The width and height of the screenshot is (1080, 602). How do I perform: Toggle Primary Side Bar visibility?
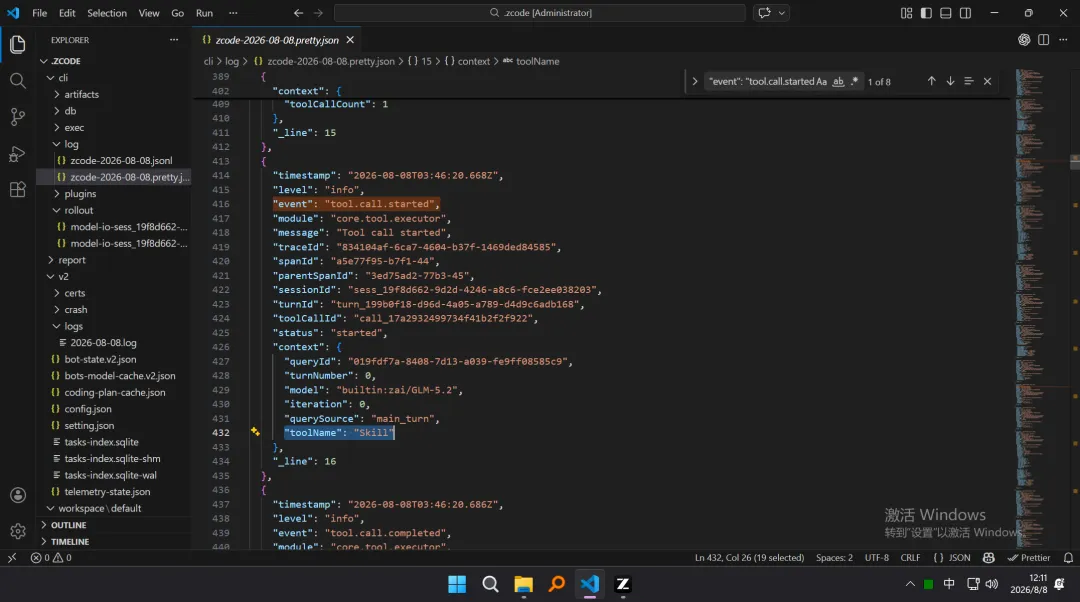pos(926,13)
